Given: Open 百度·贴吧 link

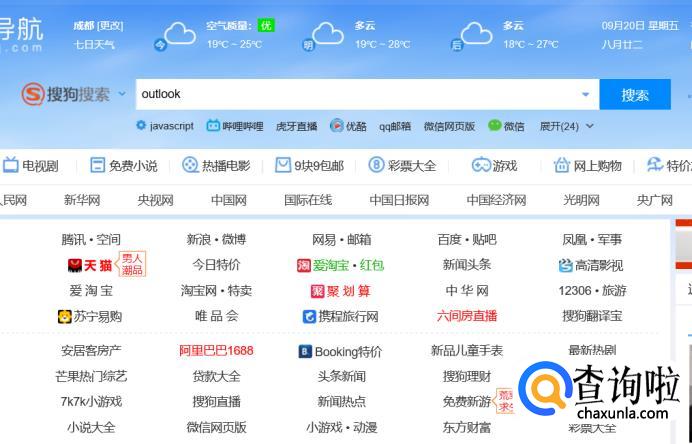Looking at the screenshot, I should coord(467,240).
